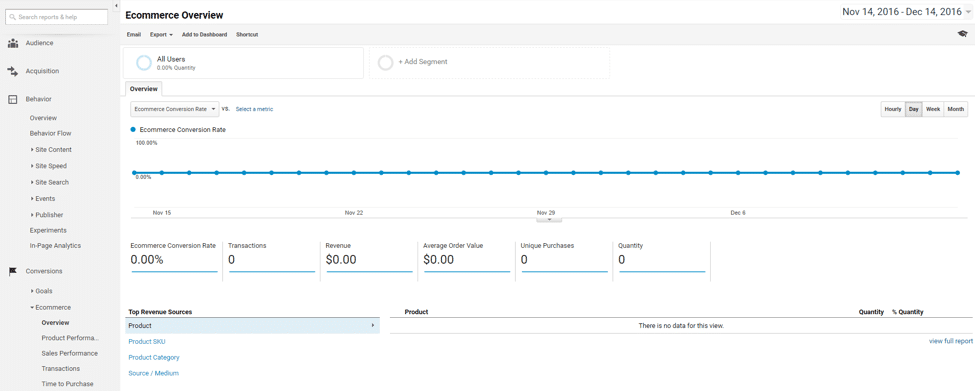This screenshot has width=975, height=391.
Task: Open the graduation cap education icon
Action: point(962,34)
